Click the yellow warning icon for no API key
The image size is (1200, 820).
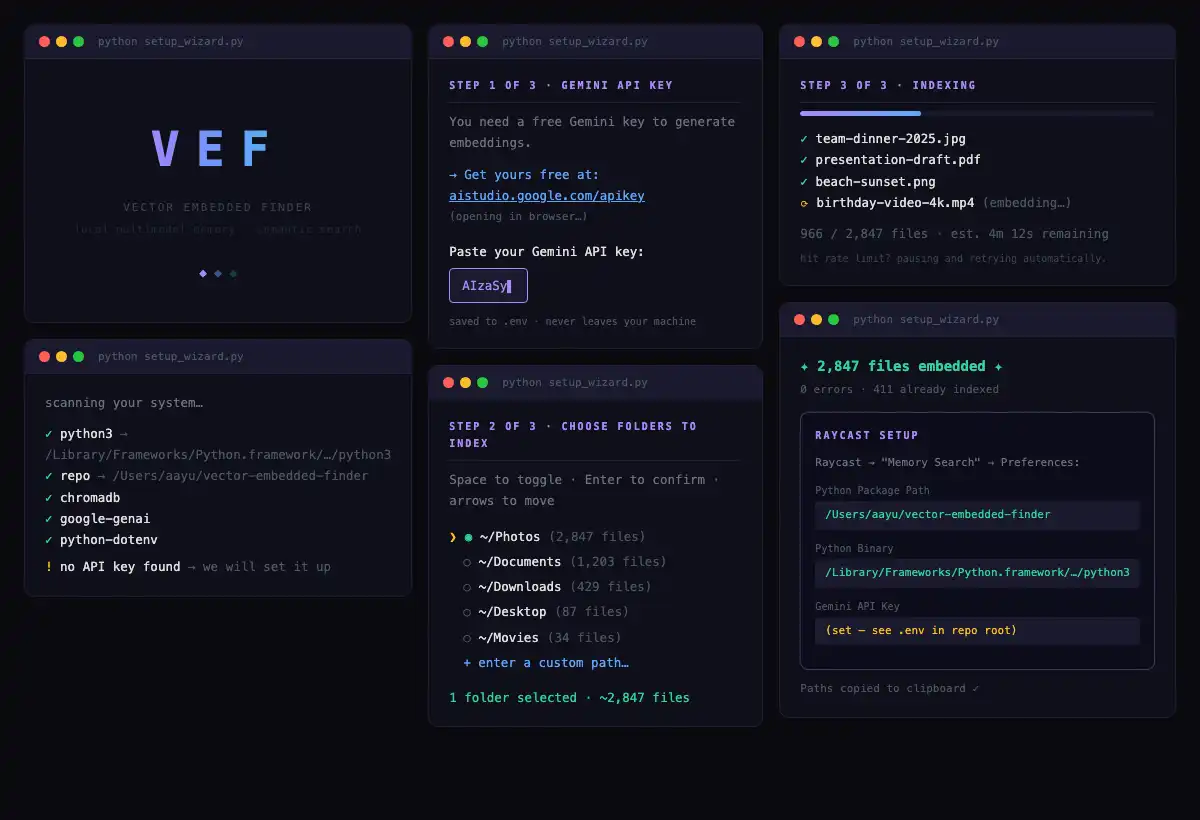(49, 567)
